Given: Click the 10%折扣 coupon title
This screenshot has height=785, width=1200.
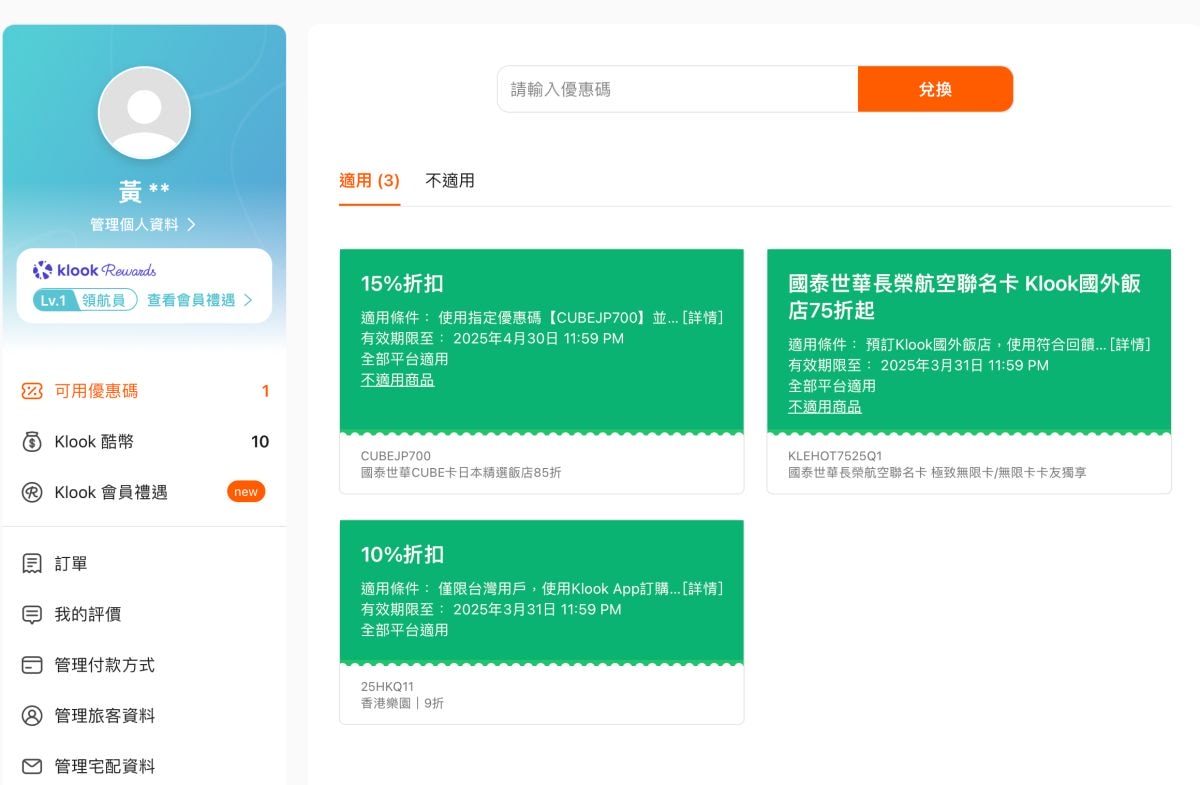Looking at the screenshot, I should coord(402,554).
